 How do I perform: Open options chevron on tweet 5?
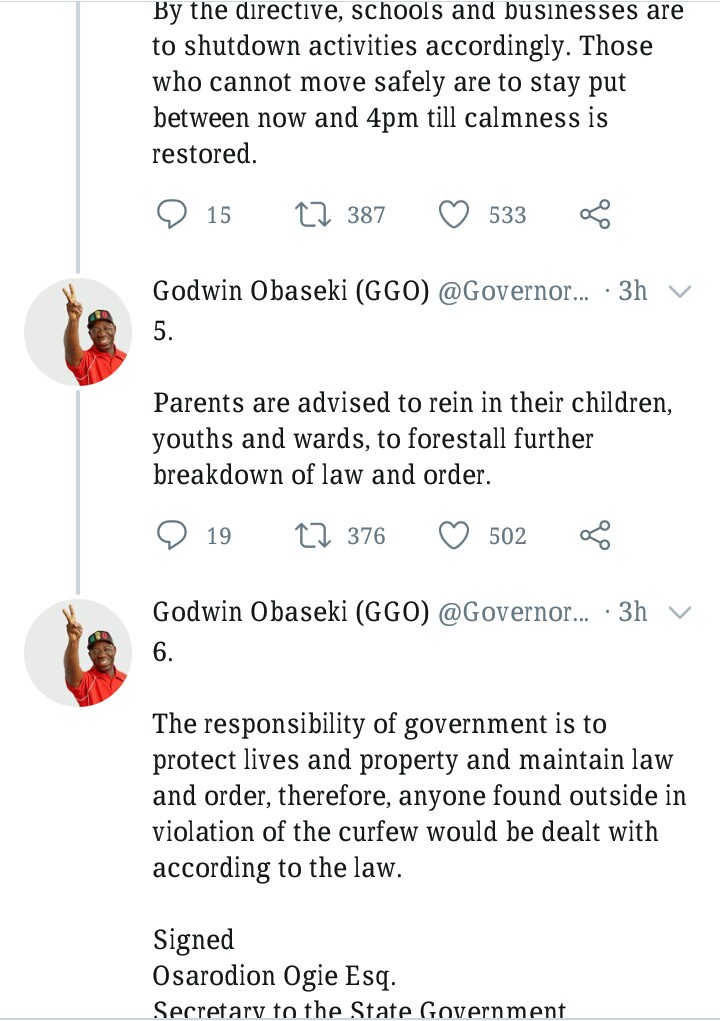click(679, 291)
